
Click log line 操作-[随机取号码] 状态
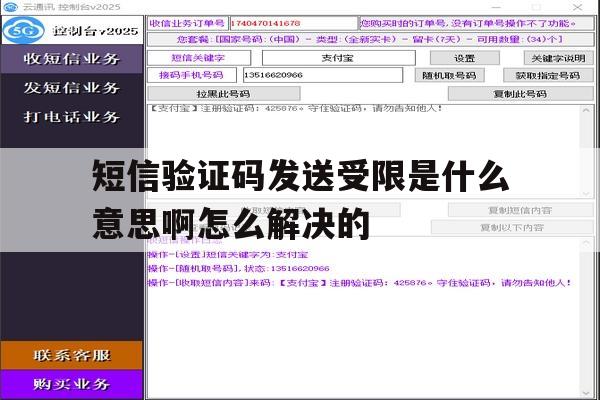click(x=238, y=269)
